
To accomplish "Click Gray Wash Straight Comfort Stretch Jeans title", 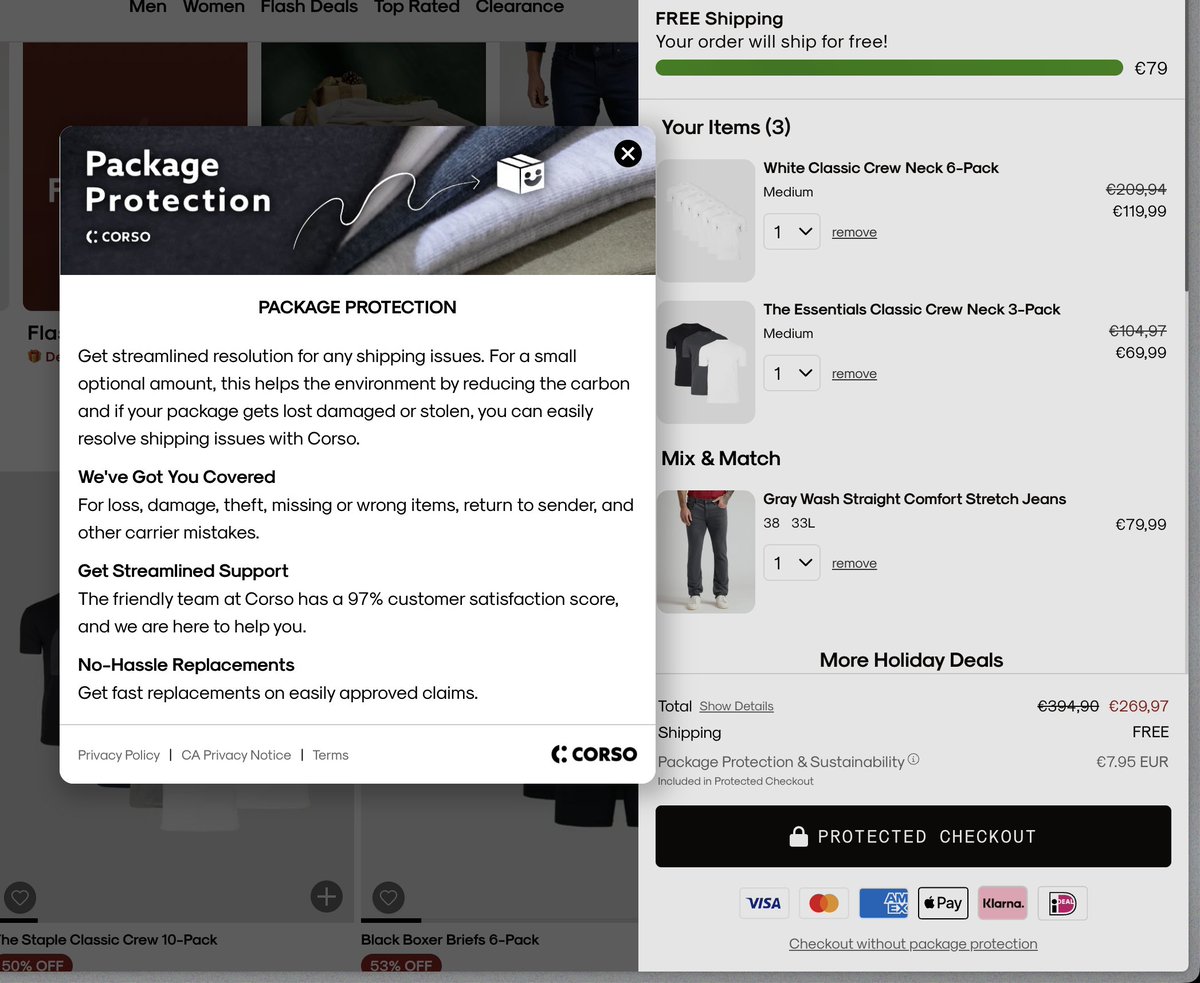I will [915, 499].
